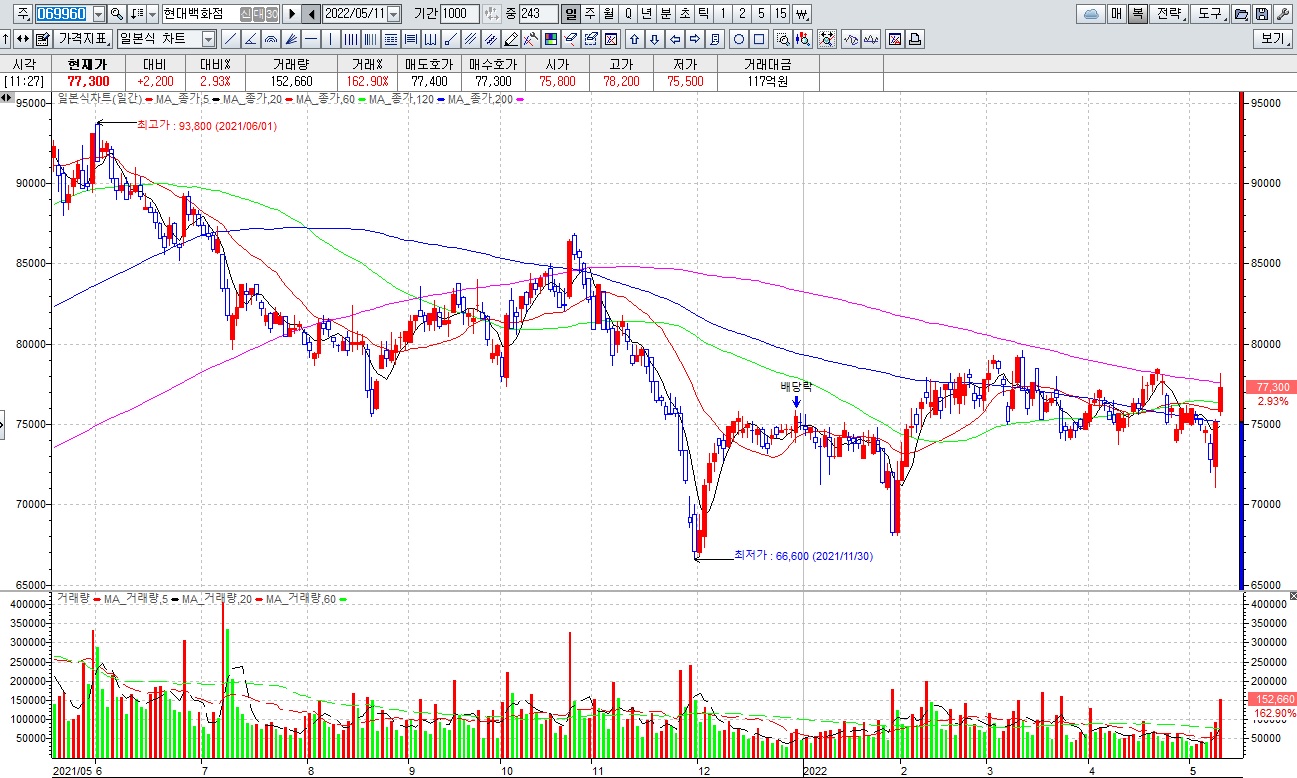Select the rectangle shape tool
This screenshot has width=1297, height=778.
(759, 39)
